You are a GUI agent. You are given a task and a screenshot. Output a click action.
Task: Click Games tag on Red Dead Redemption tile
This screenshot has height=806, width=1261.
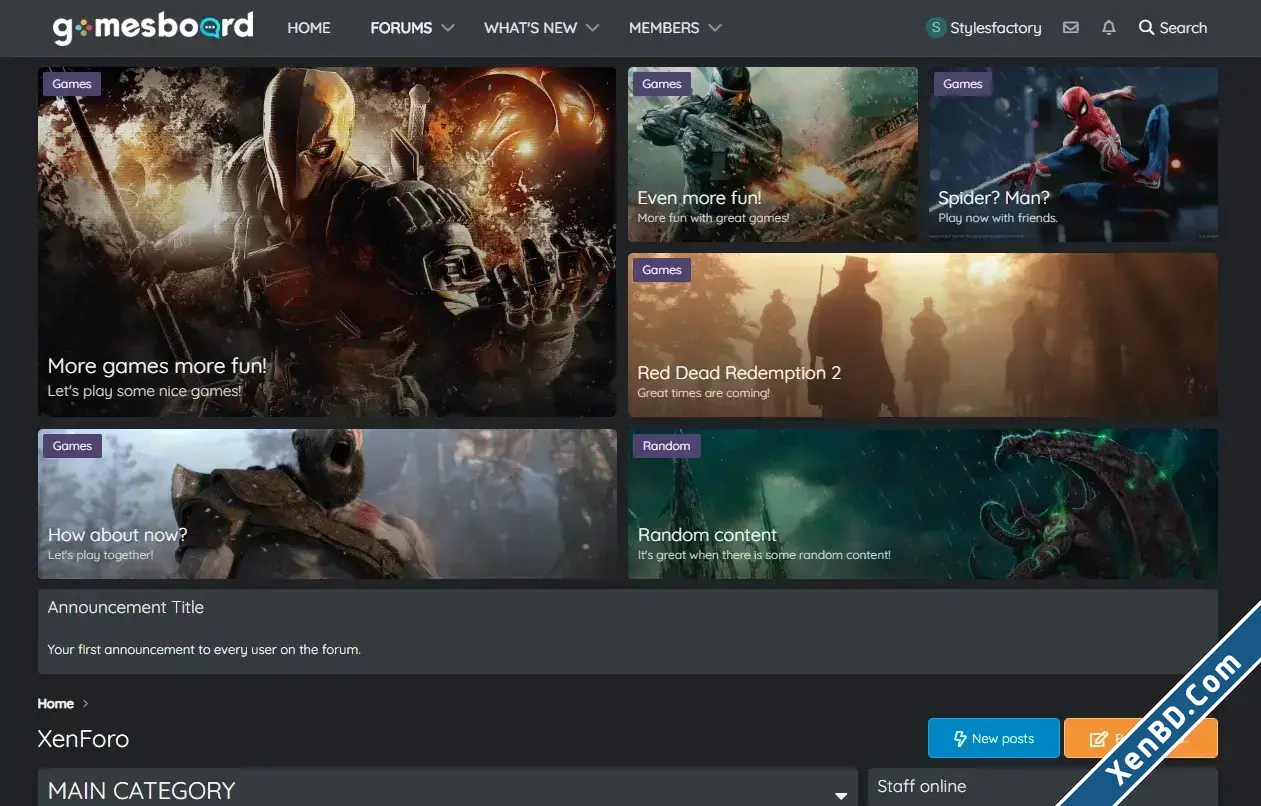point(662,270)
